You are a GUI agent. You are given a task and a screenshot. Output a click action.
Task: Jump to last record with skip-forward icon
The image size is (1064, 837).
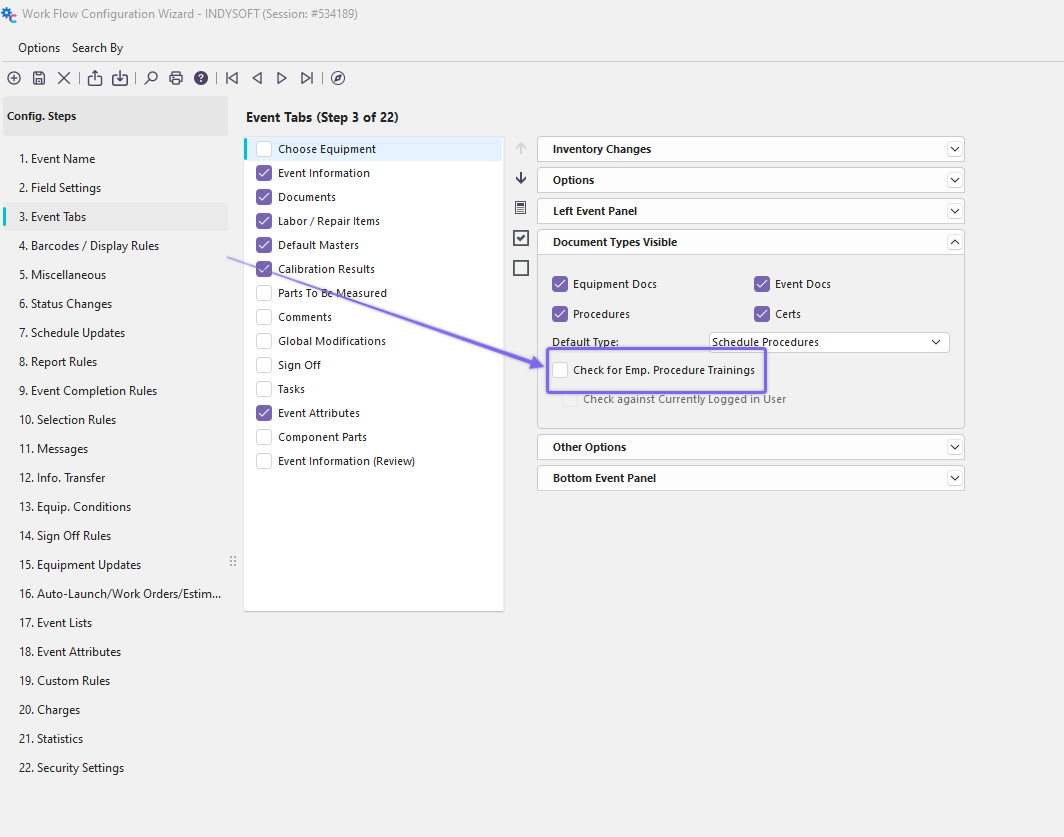[307, 78]
